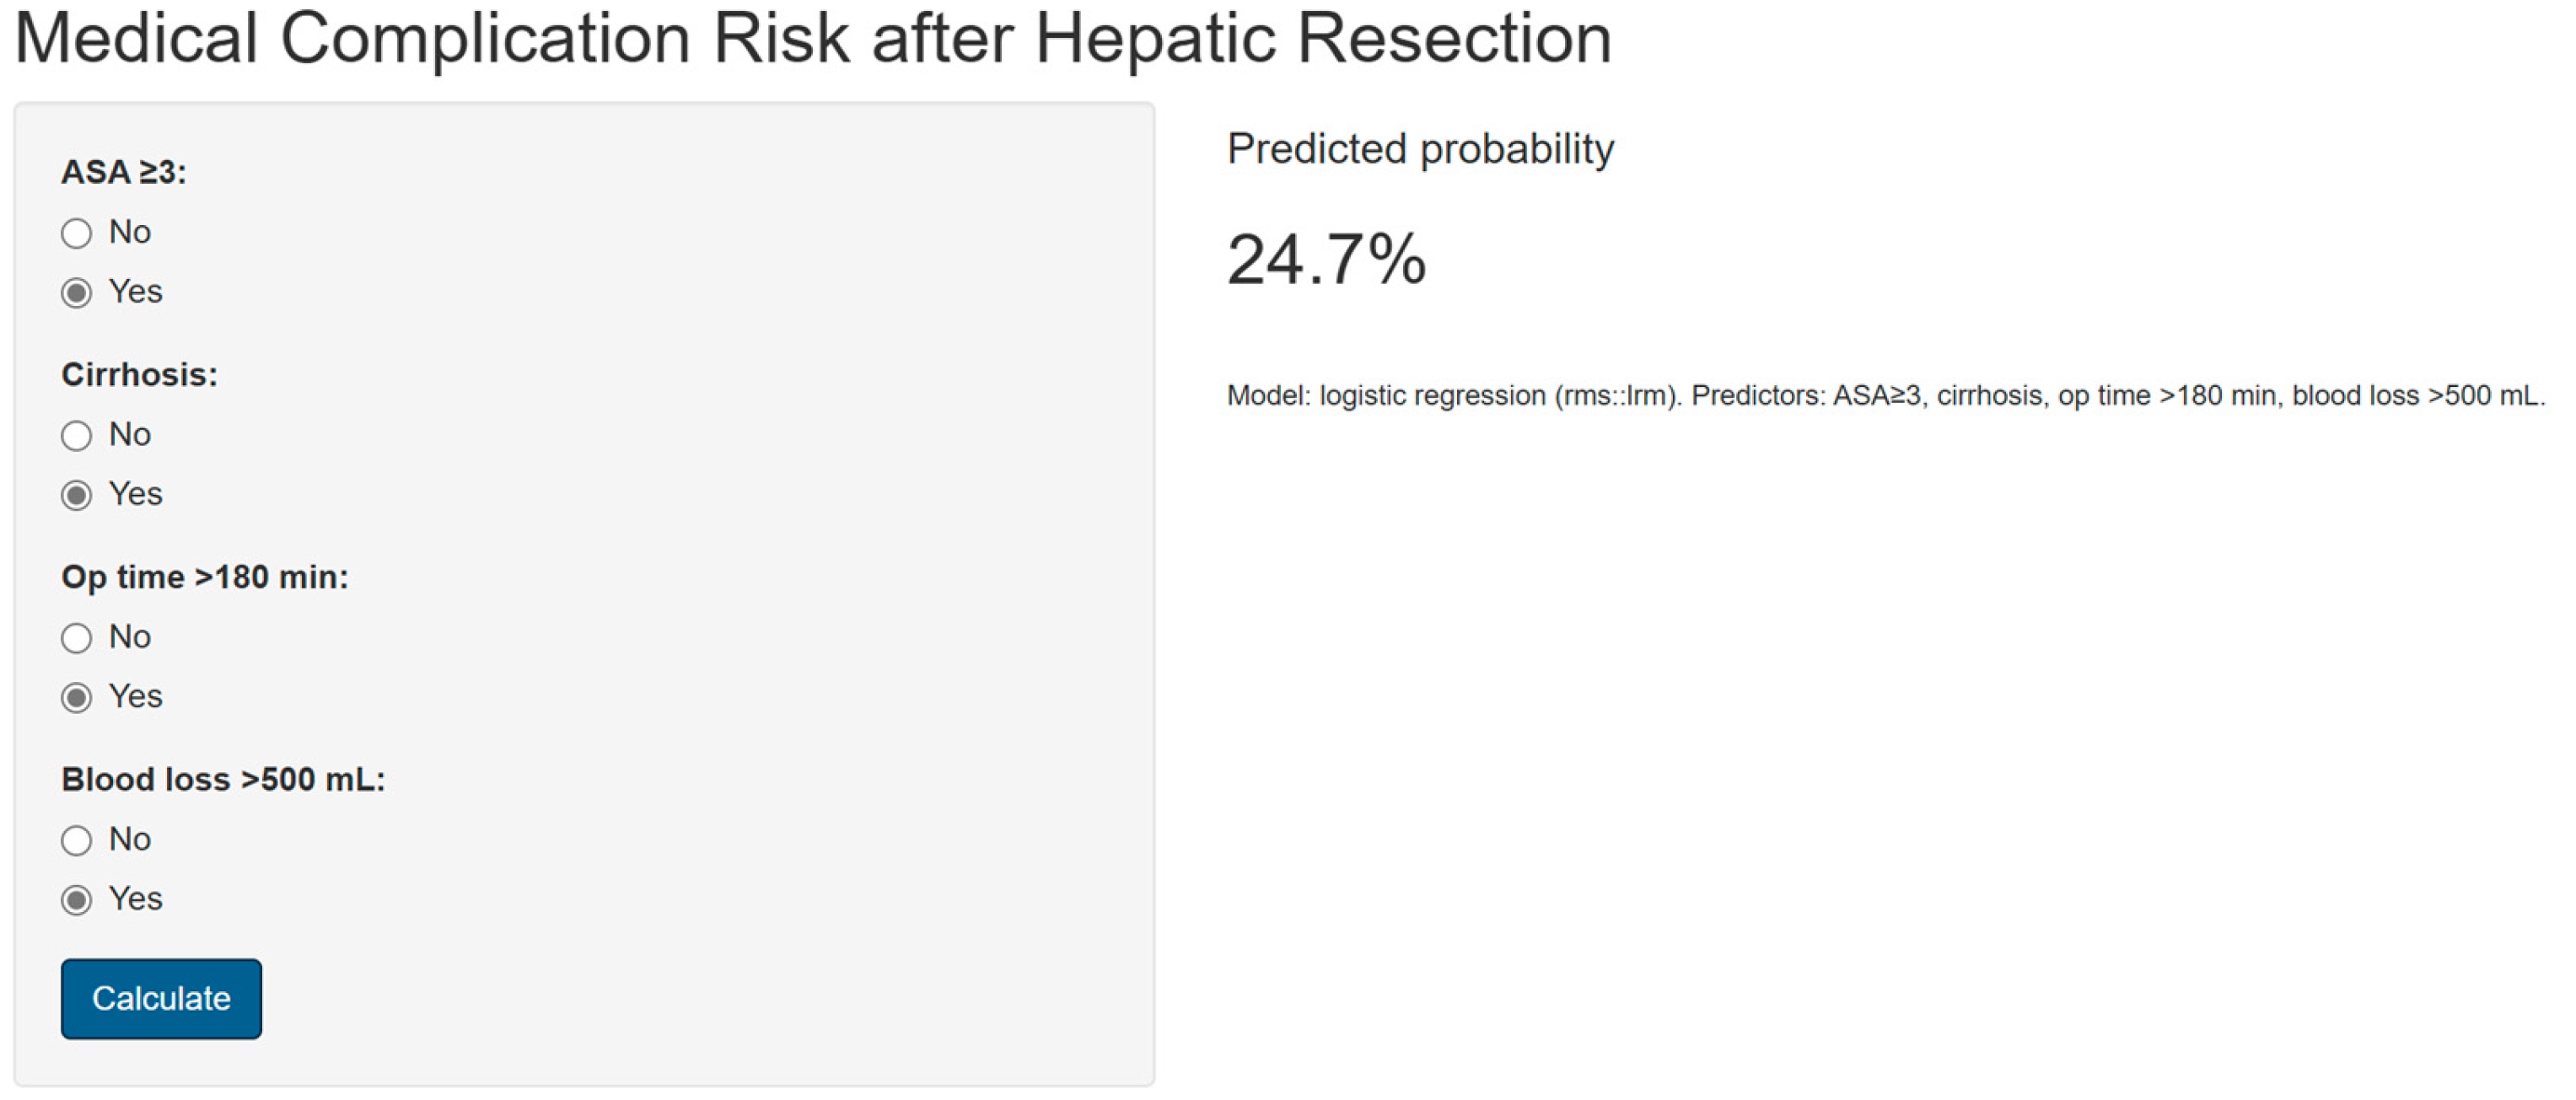Click 'rms::lrm' in the model note
The height and width of the screenshot is (1100, 2576).
(1617, 396)
